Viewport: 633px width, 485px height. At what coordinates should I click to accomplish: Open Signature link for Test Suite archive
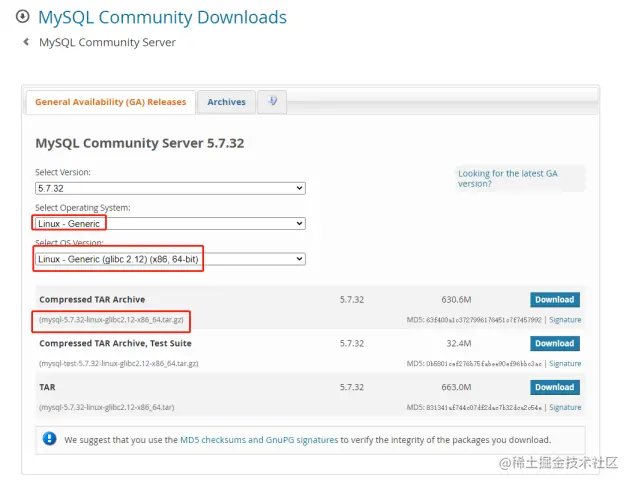point(565,363)
